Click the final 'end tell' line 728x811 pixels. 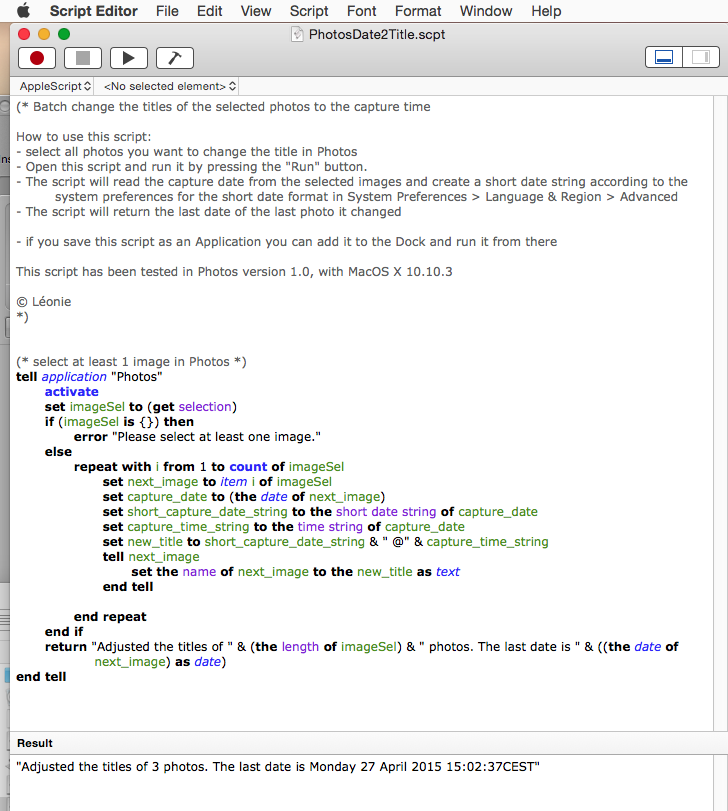pyautogui.click(x=41, y=677)
